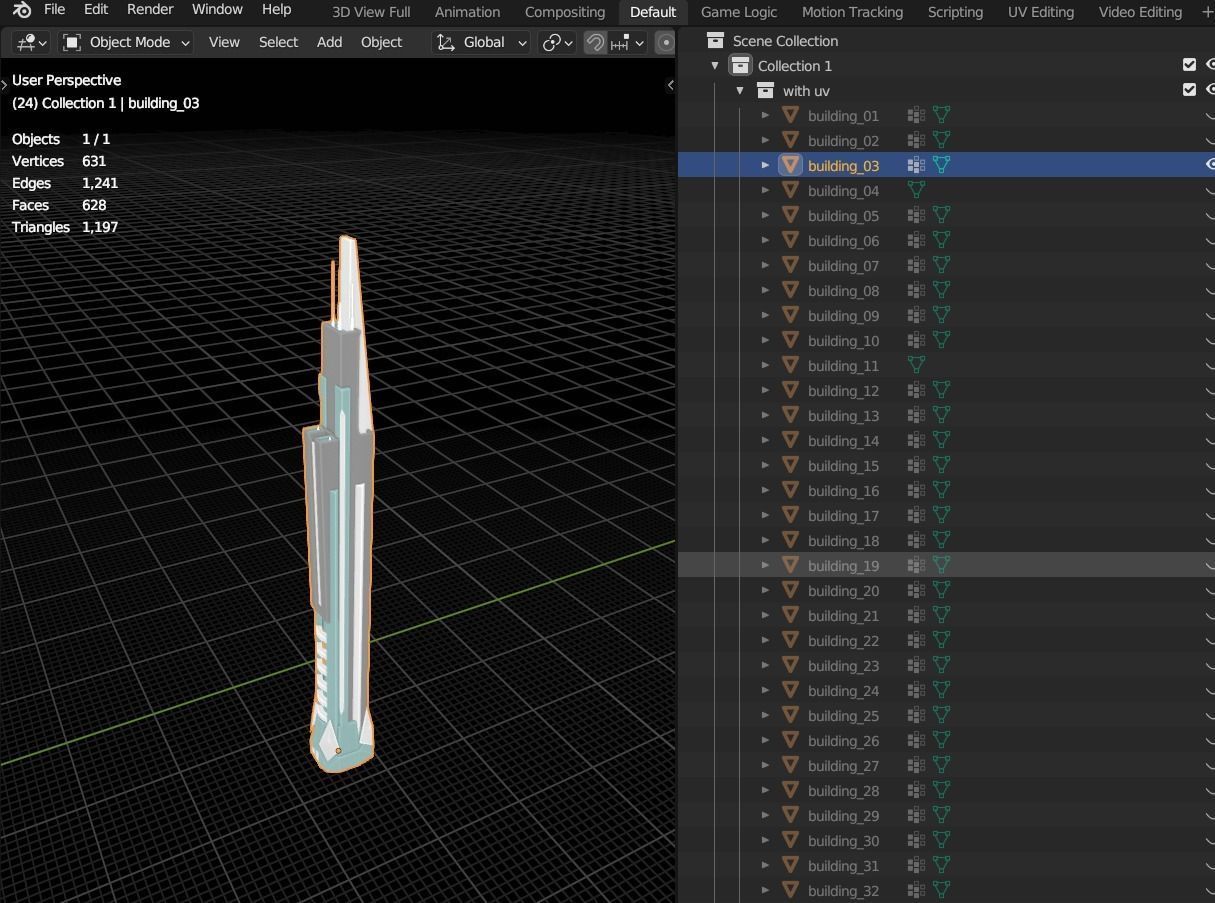
Task: Click the modifiers icon on building_03 row
Action: coord(915,165)
